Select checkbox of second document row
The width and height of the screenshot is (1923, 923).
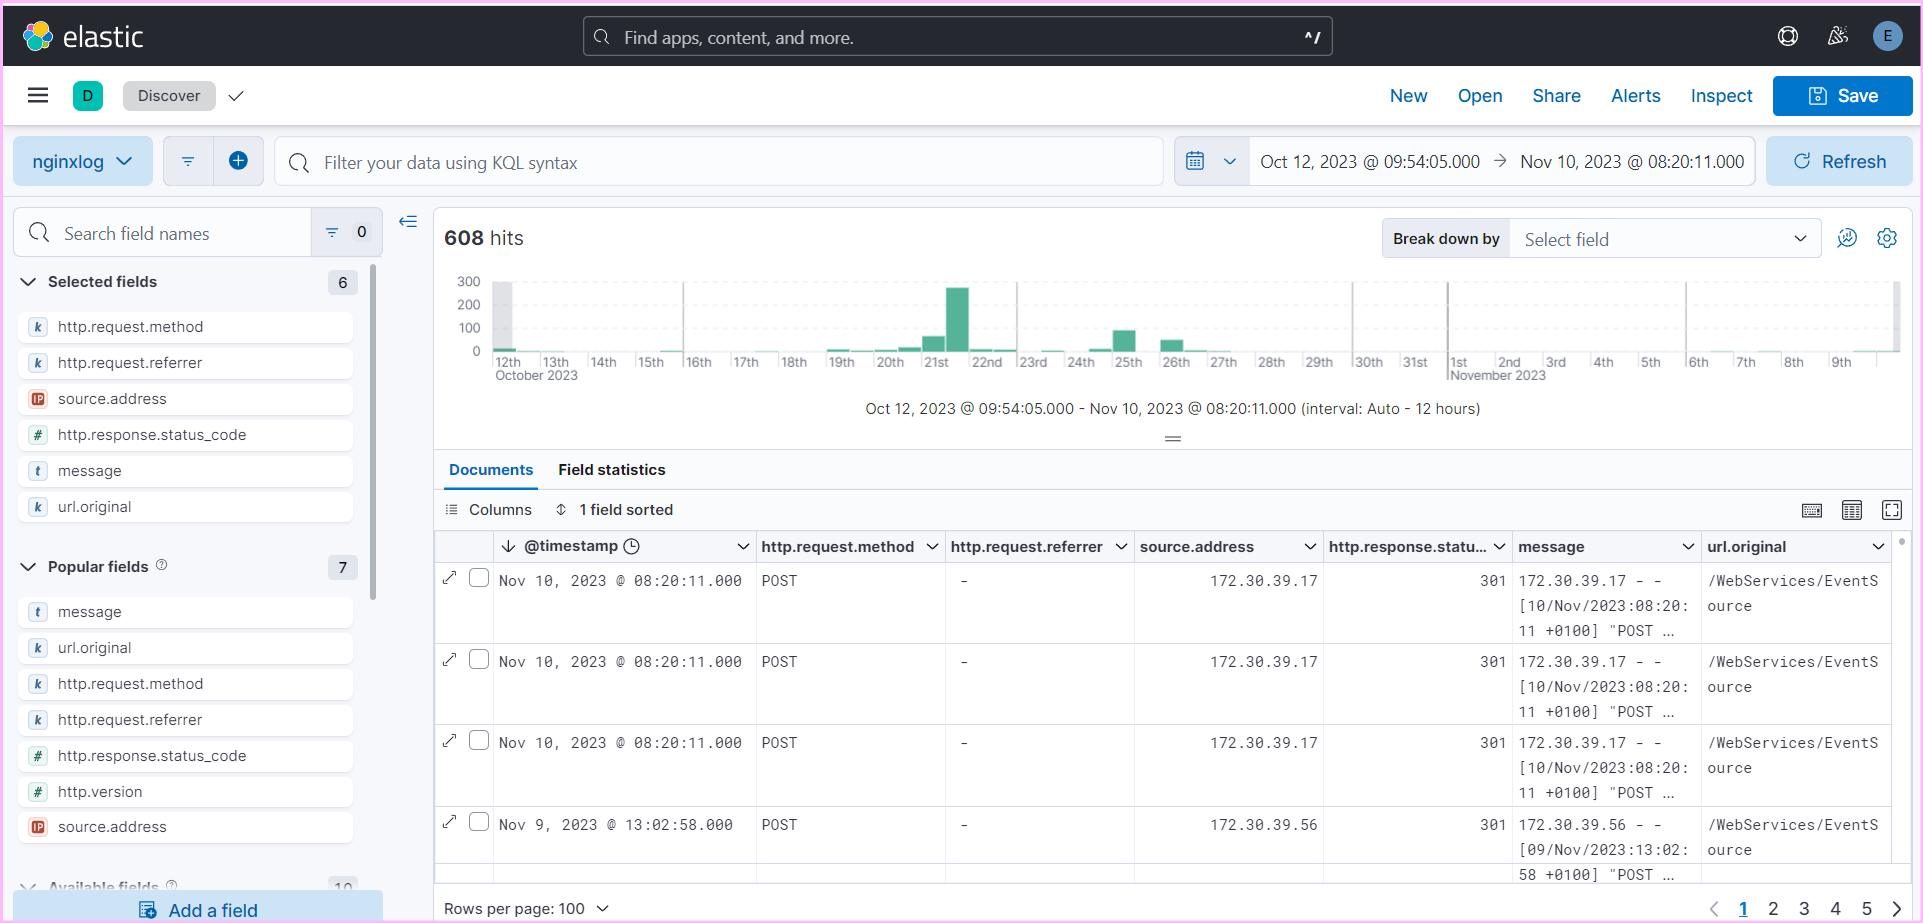tap(479, 659)
